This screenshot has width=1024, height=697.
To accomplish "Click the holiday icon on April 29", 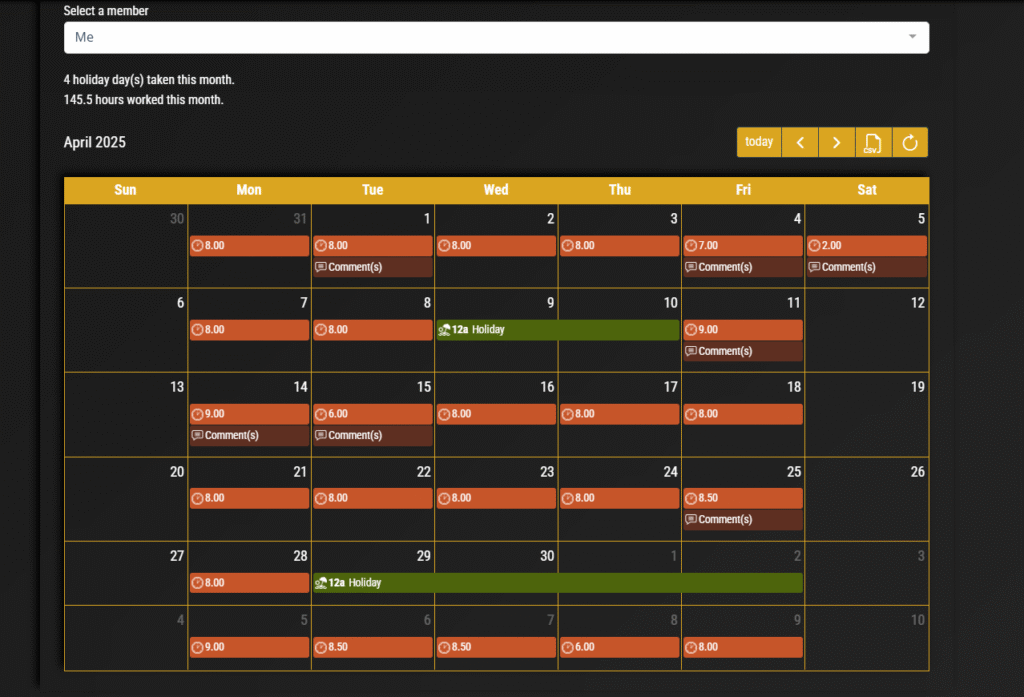I will coord(320,582).
